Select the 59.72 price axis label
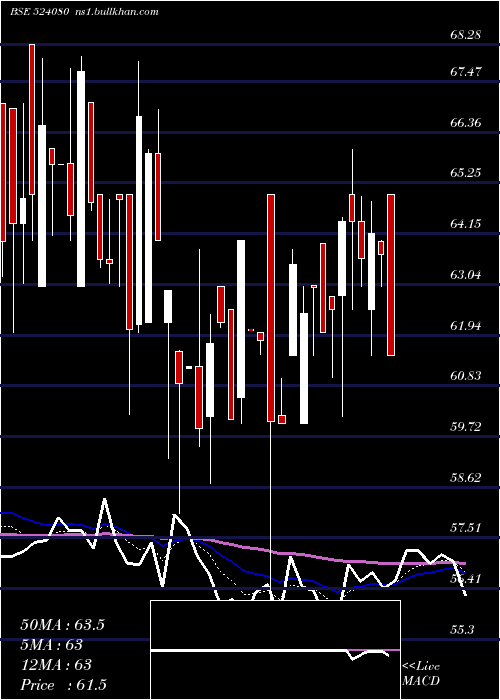500x700 pixels. [466, 426]
